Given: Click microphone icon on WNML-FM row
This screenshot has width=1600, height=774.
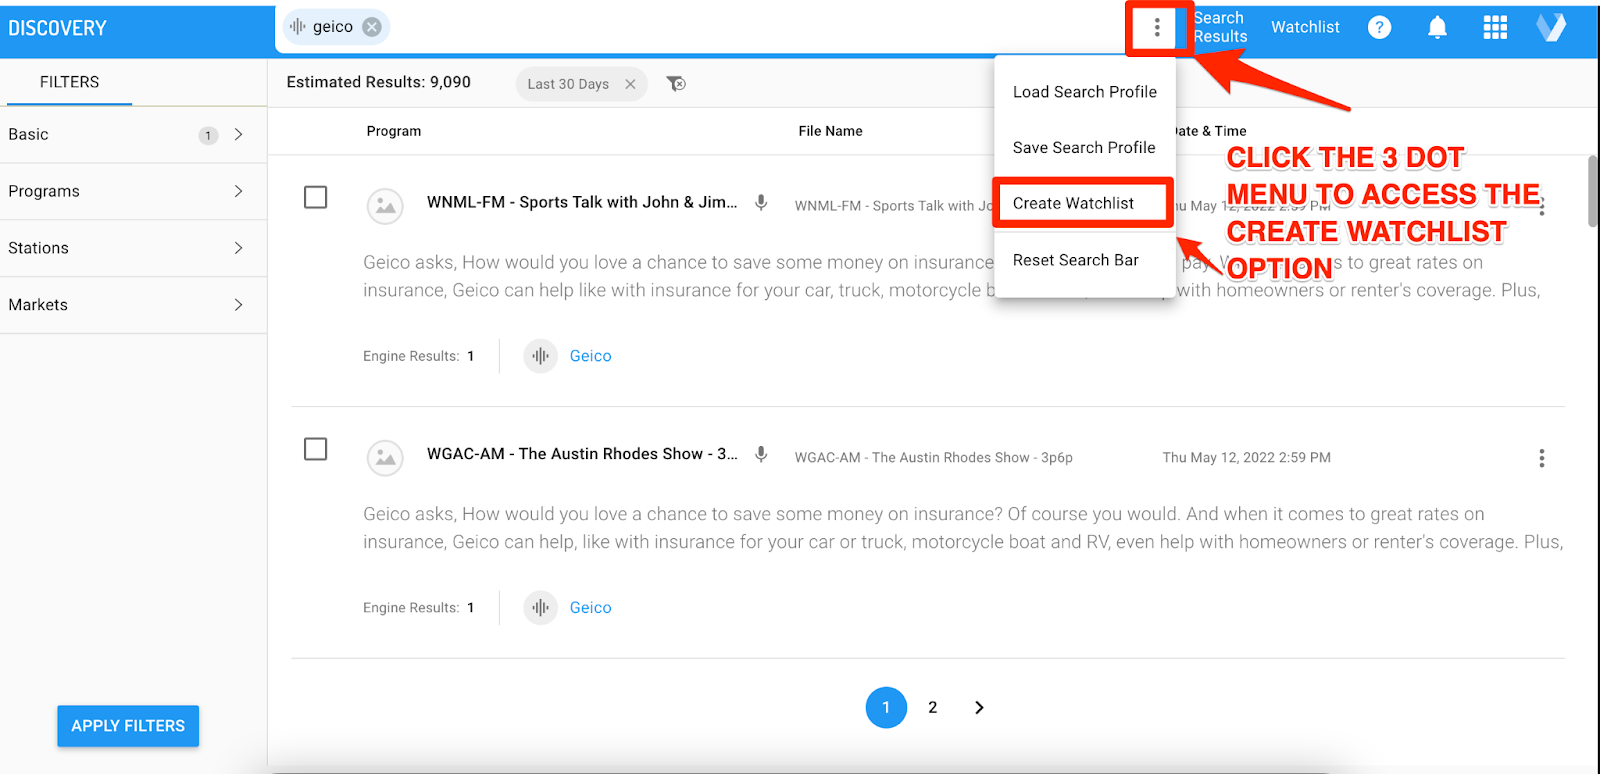Looking at the screenshot, I should point(761,202).
